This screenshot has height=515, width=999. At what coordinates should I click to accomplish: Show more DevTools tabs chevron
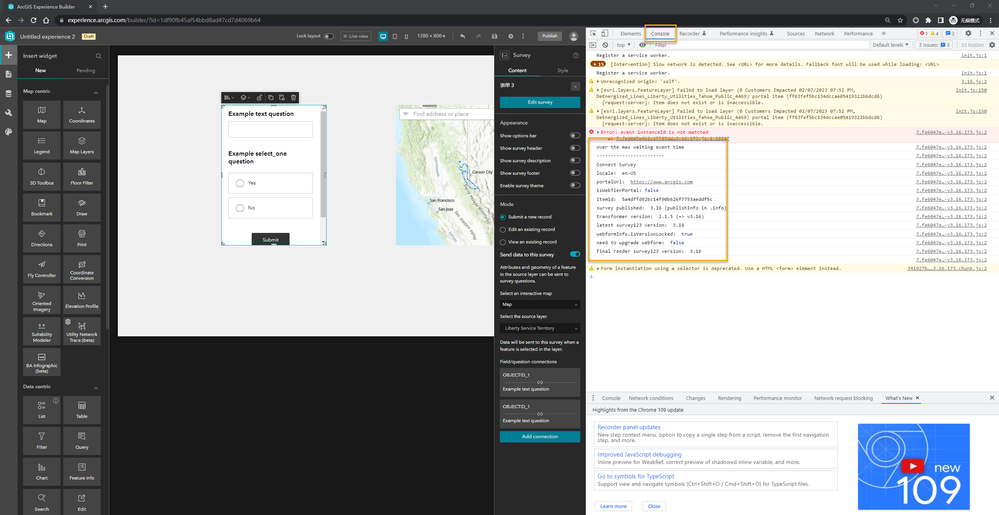[x=883, y=33]
